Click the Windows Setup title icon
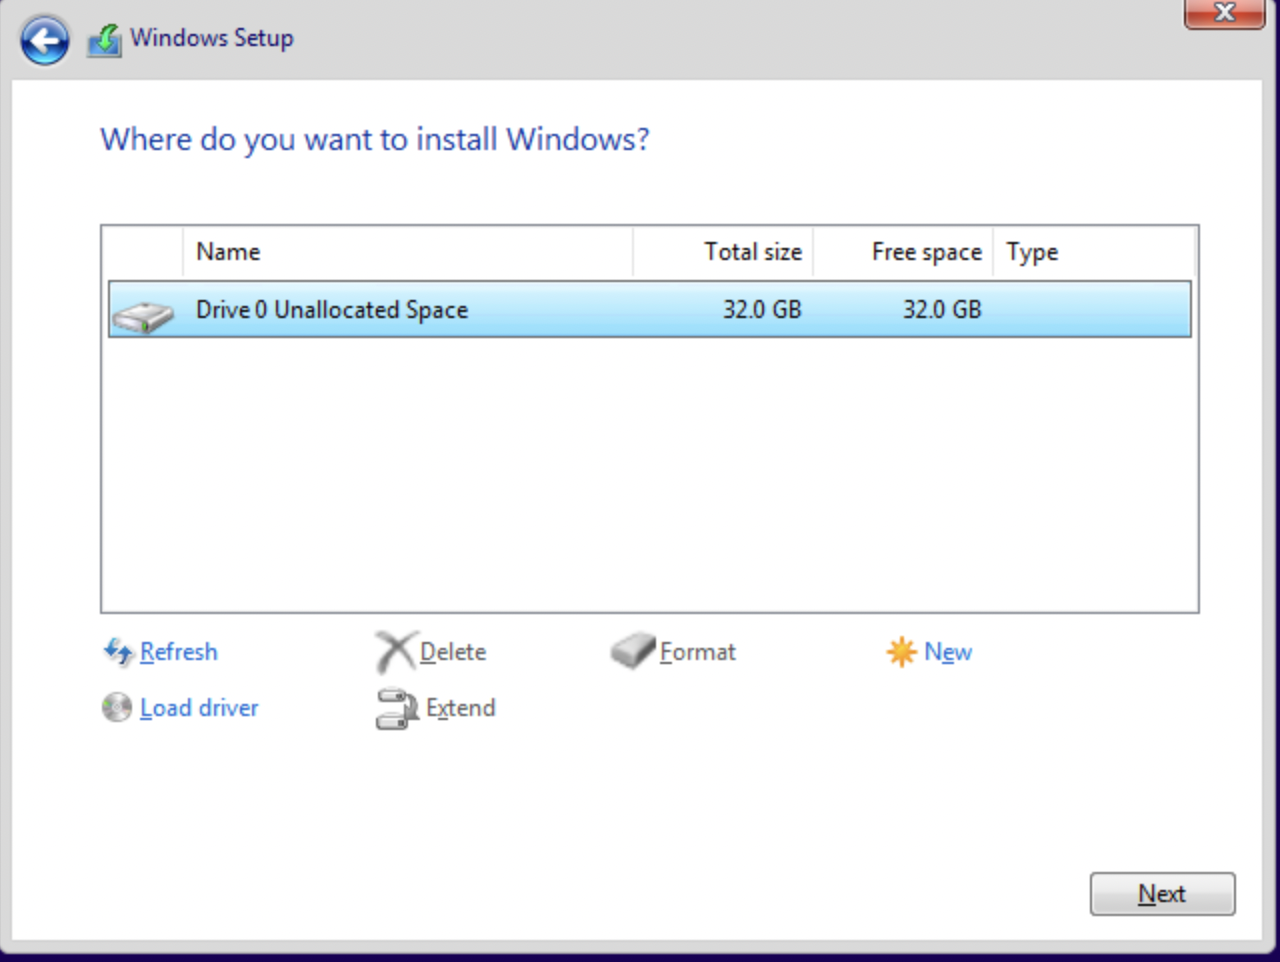This screenshot has width=1280, height=962. click(x=104, y=40)
